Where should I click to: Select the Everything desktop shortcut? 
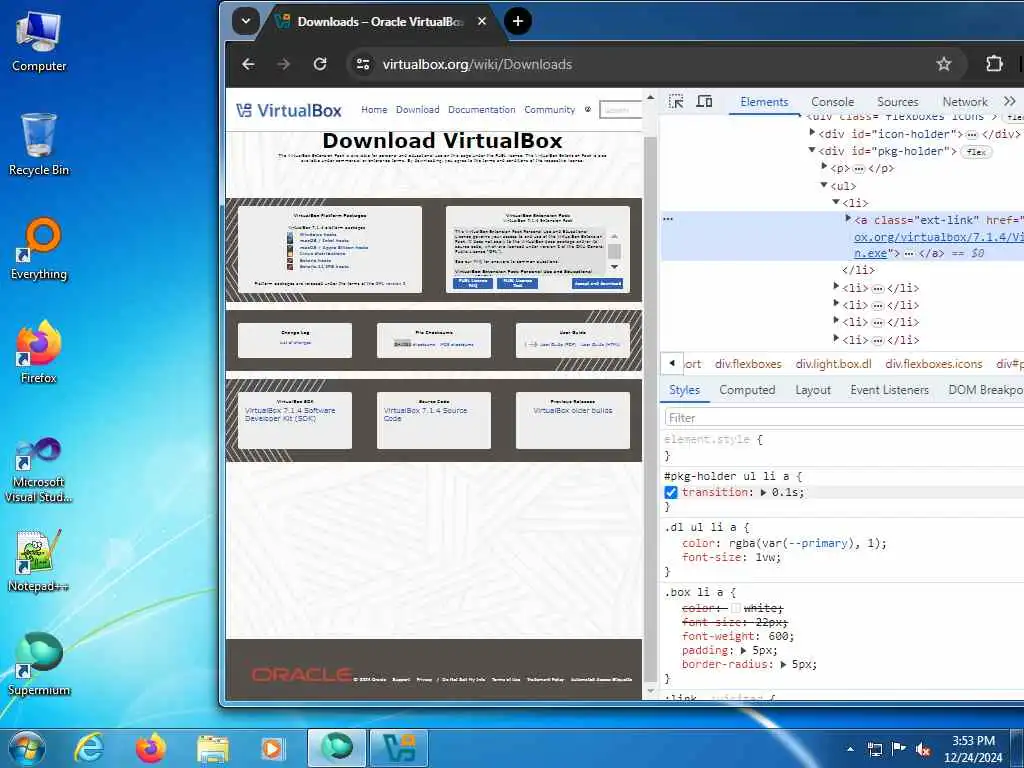[x=39, y=249]
